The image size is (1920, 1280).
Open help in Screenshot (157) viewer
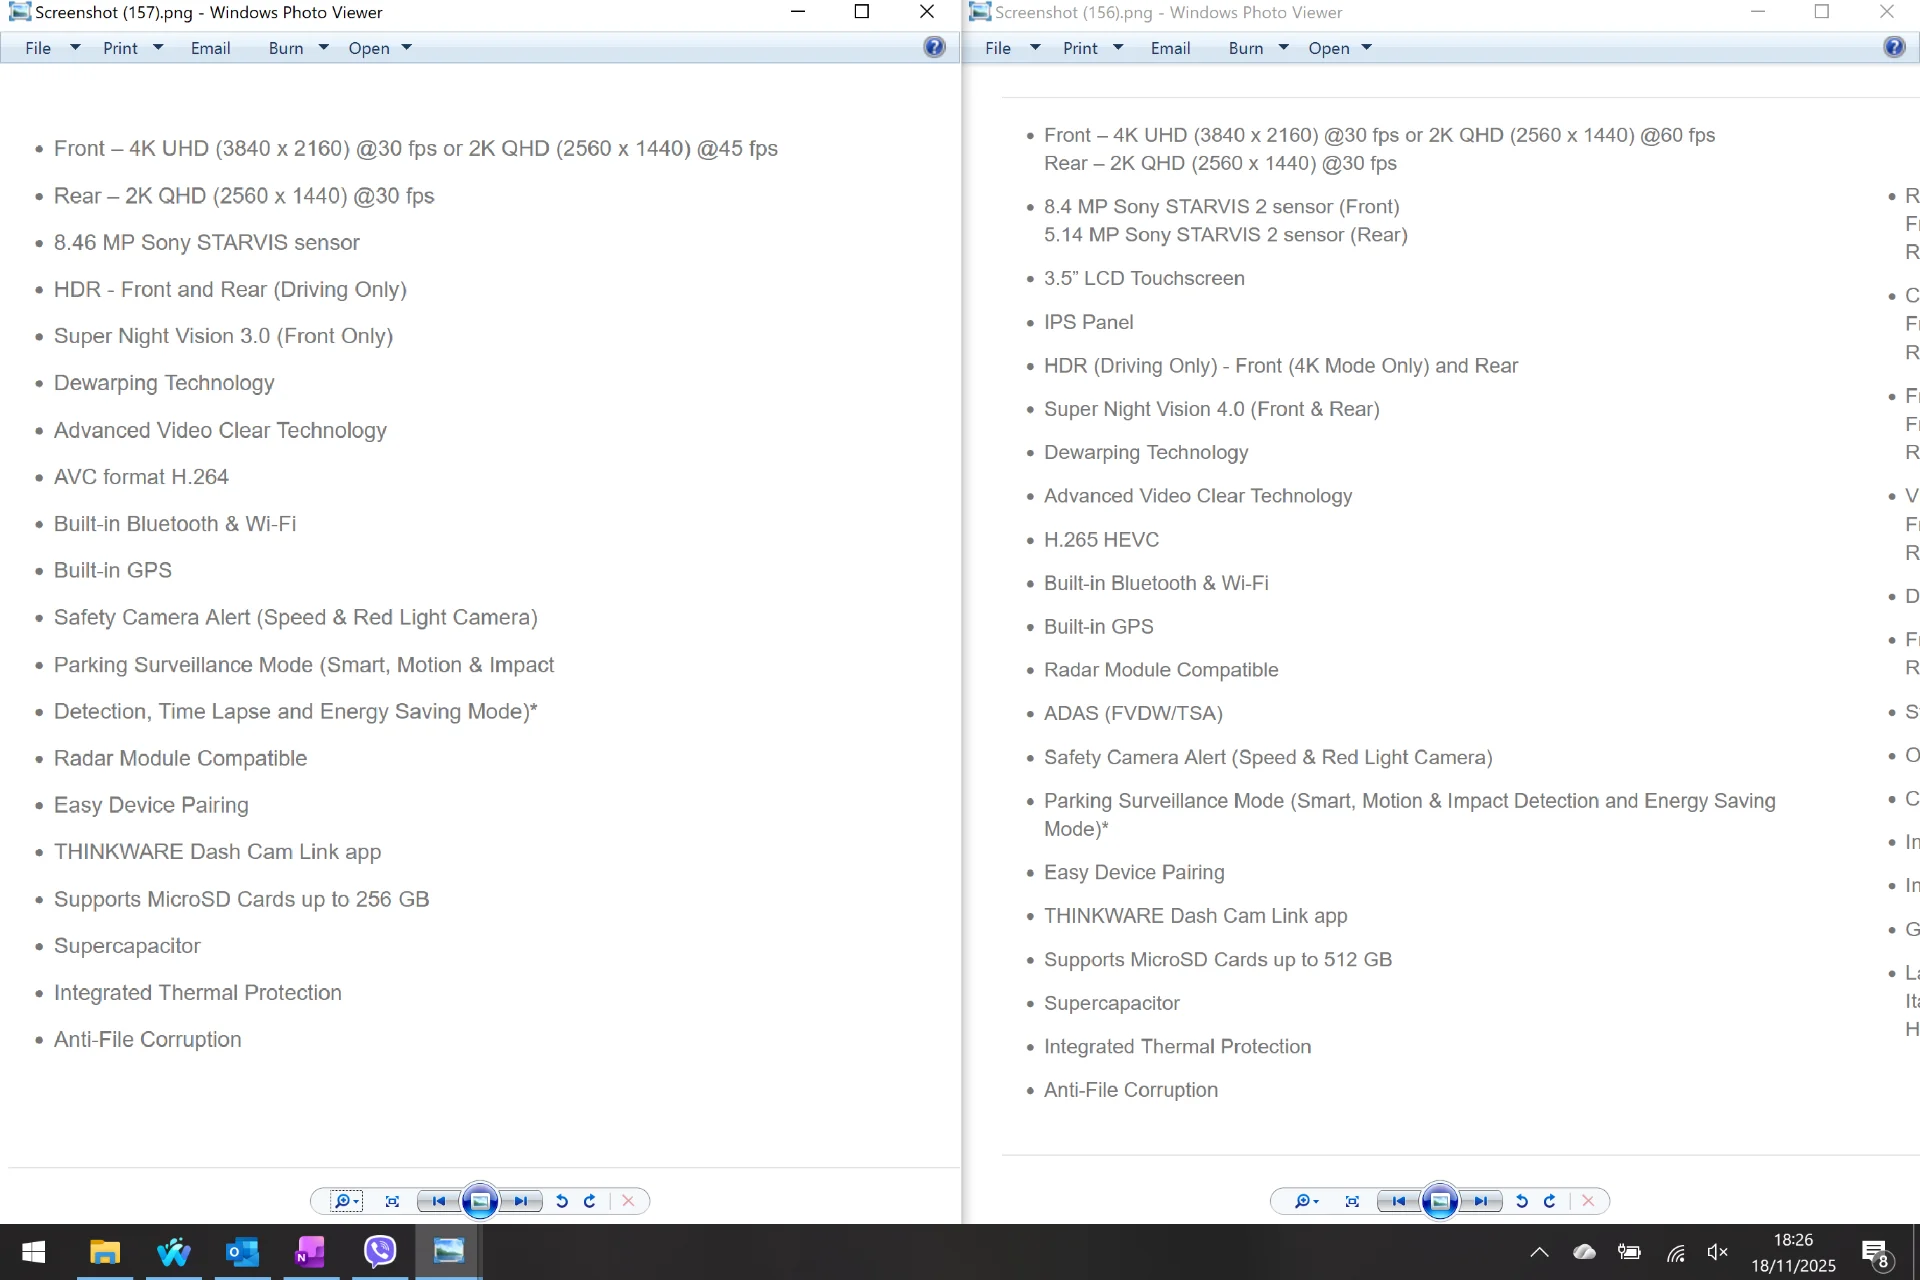[x=934, y=47]
